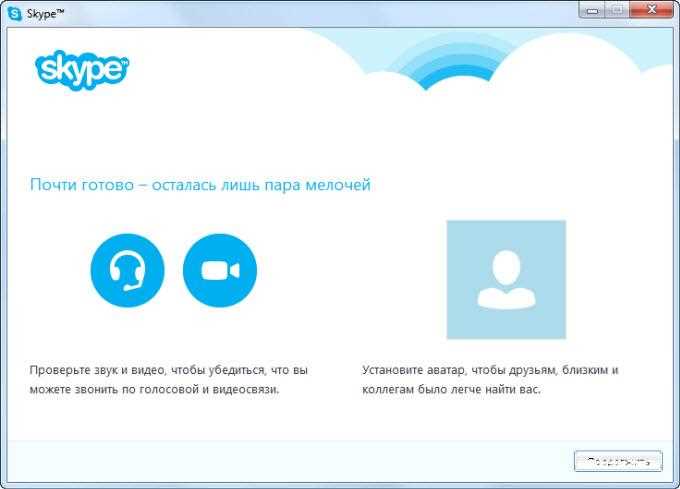Click text 'Установите аватар, чтобы друзьям'
Screen dimensions: 680x489
click(x=459, y=370)
